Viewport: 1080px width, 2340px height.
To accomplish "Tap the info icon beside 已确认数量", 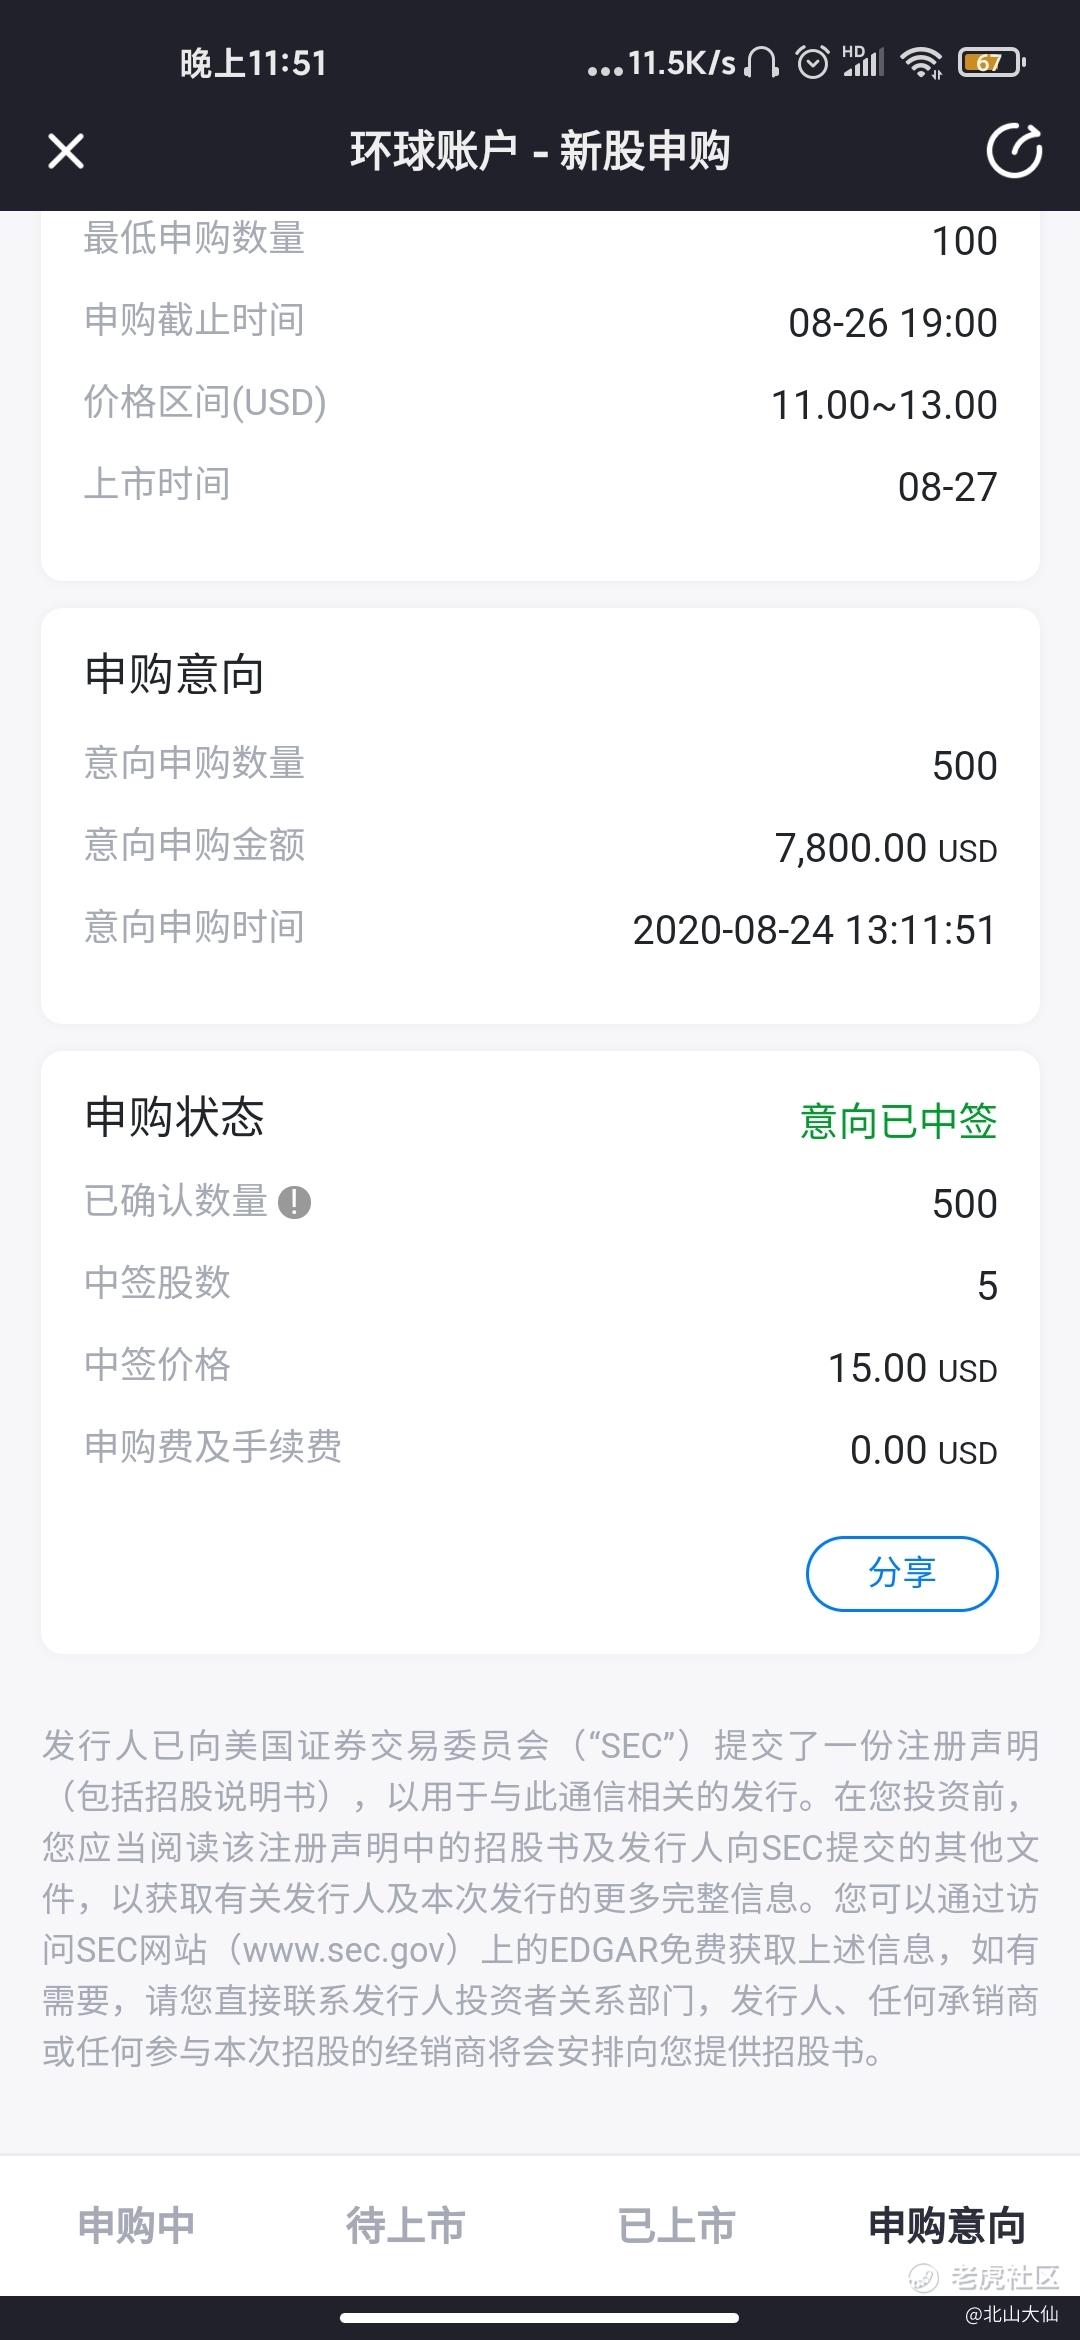I will tap(294, 1202).
